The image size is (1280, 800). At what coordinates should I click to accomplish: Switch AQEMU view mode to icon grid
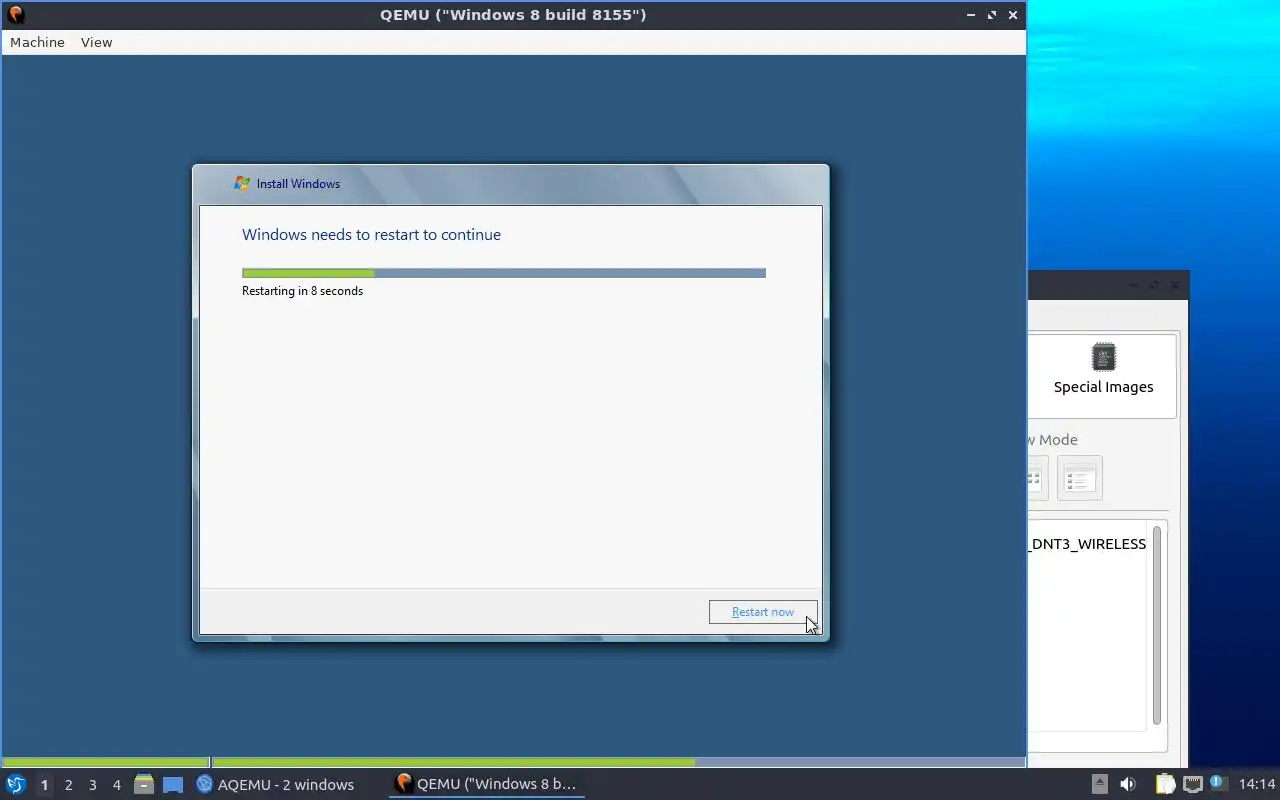click(x=1037, y=478)
